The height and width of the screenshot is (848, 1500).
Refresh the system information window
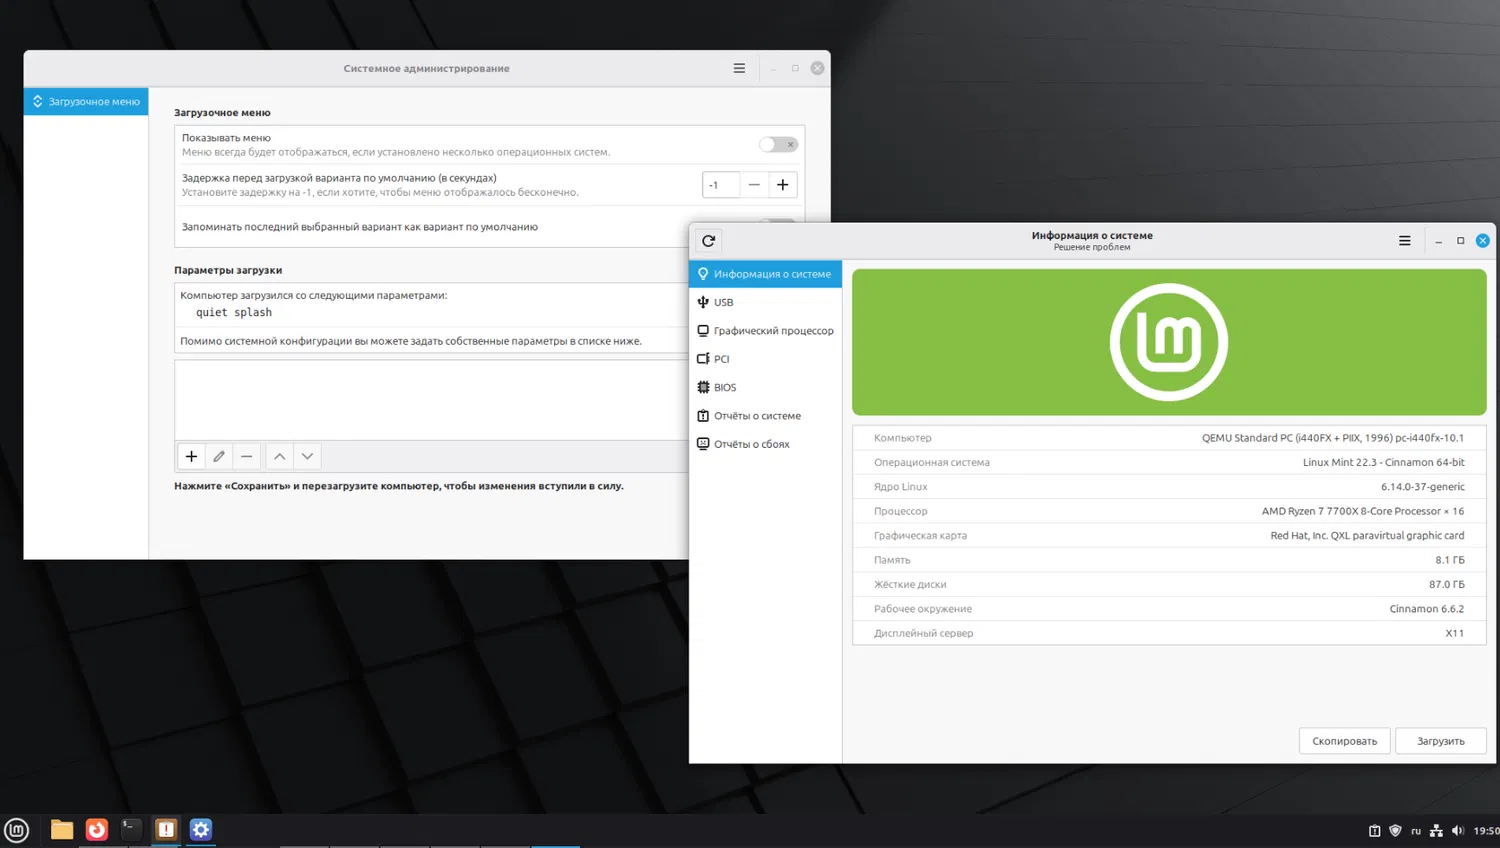click(709, 241)
